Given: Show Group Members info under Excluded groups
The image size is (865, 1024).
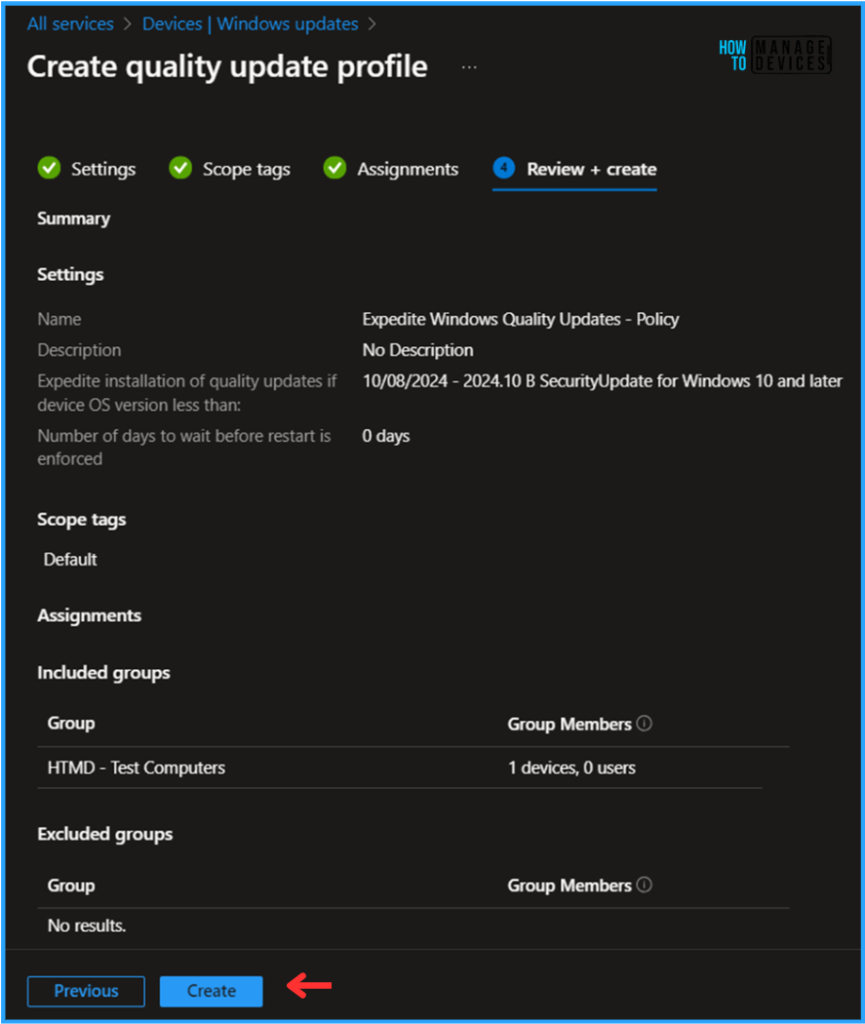Looking at the screenshot, I should click(644, 885).
